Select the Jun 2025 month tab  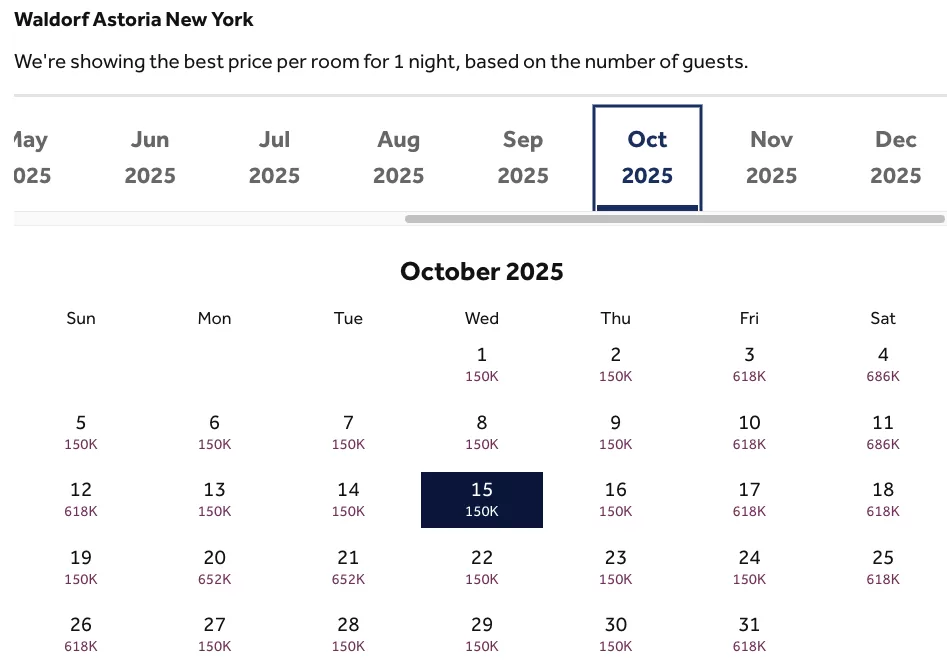[x=150, y=158]
